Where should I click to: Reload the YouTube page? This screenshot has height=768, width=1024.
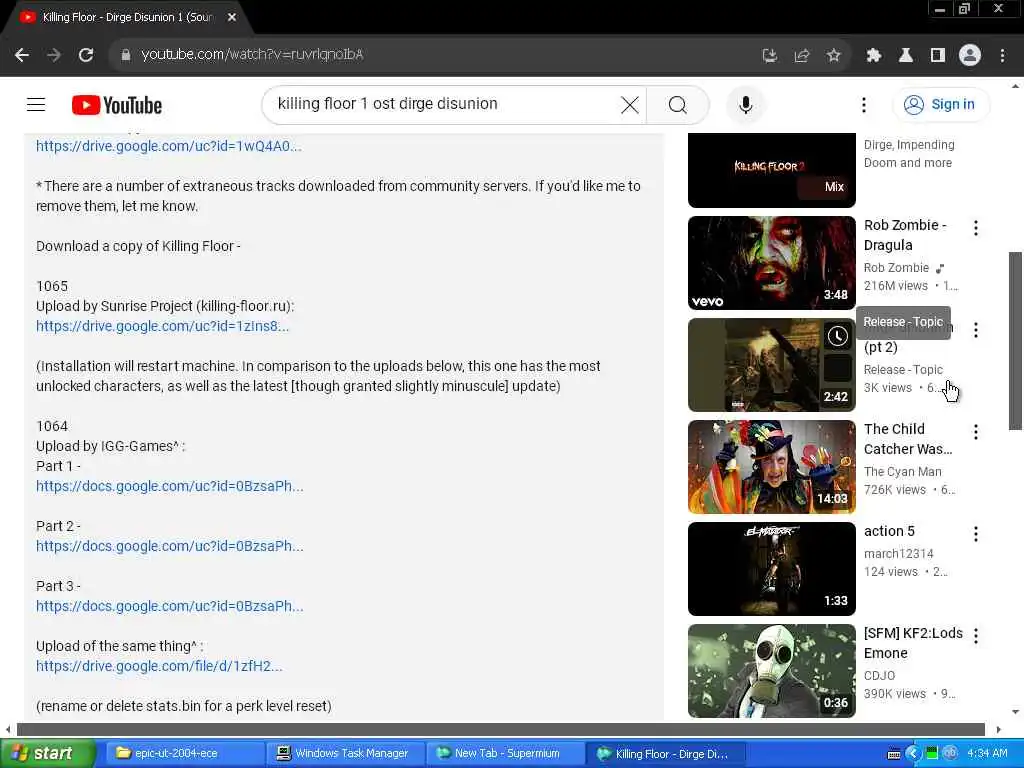[x=86, y=55]
